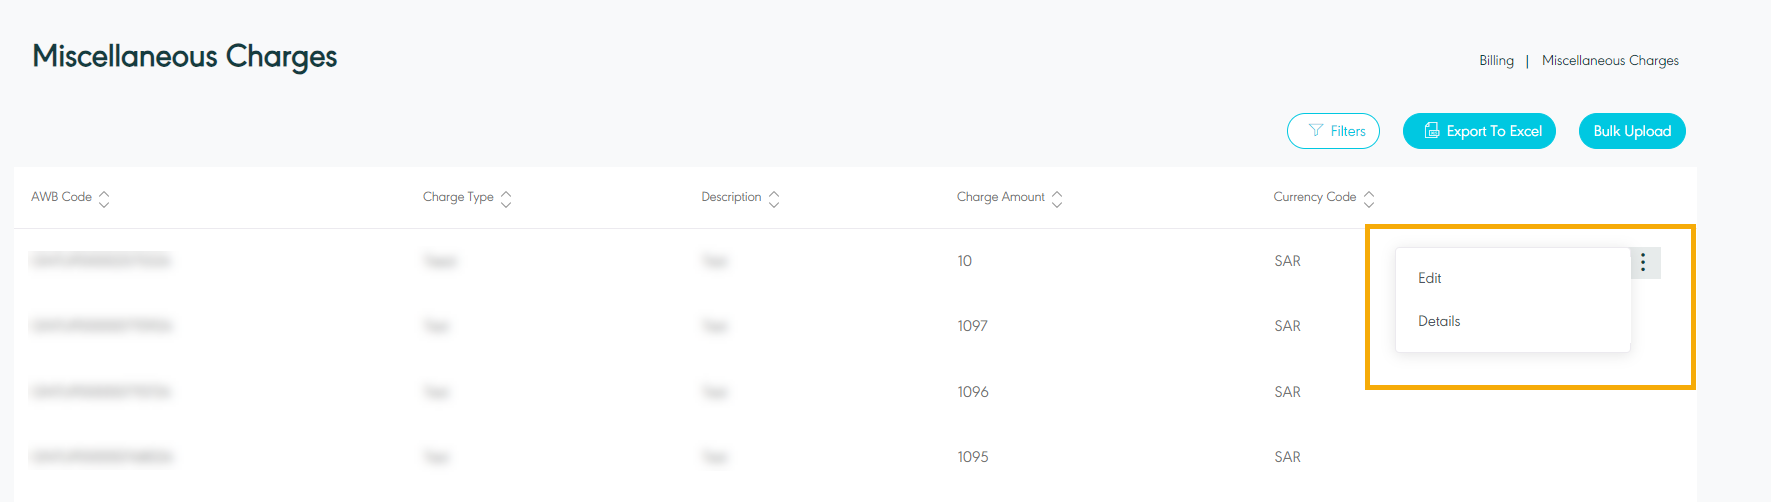Click the AWB Code column header text
Screen dimensions: 1771x502
coord(61,197)
